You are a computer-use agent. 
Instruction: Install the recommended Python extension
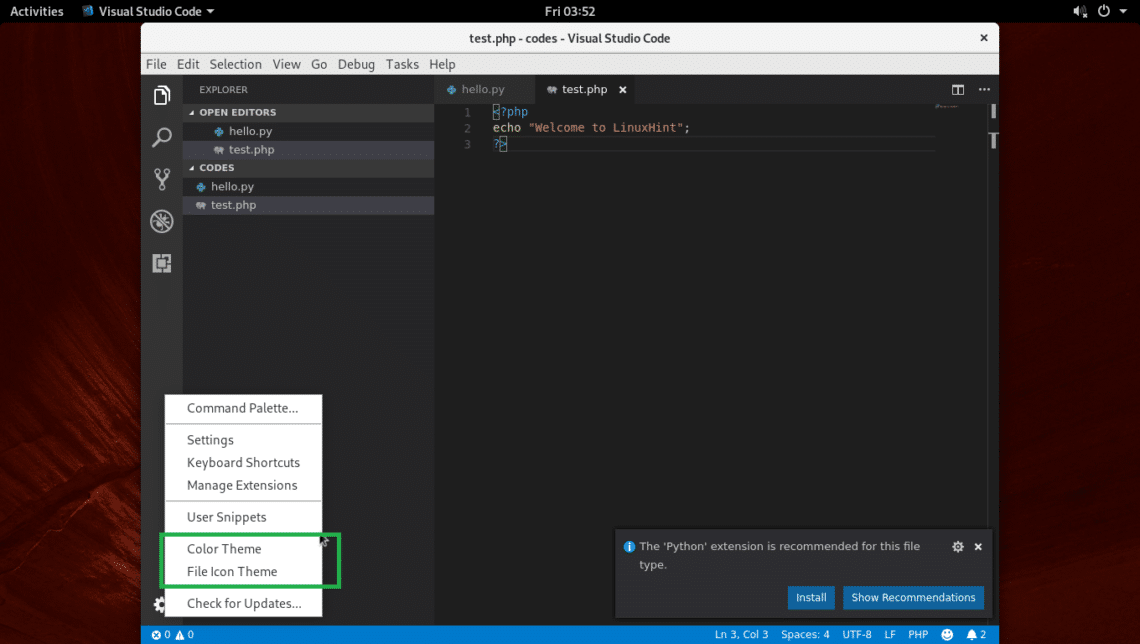(810, 598)
